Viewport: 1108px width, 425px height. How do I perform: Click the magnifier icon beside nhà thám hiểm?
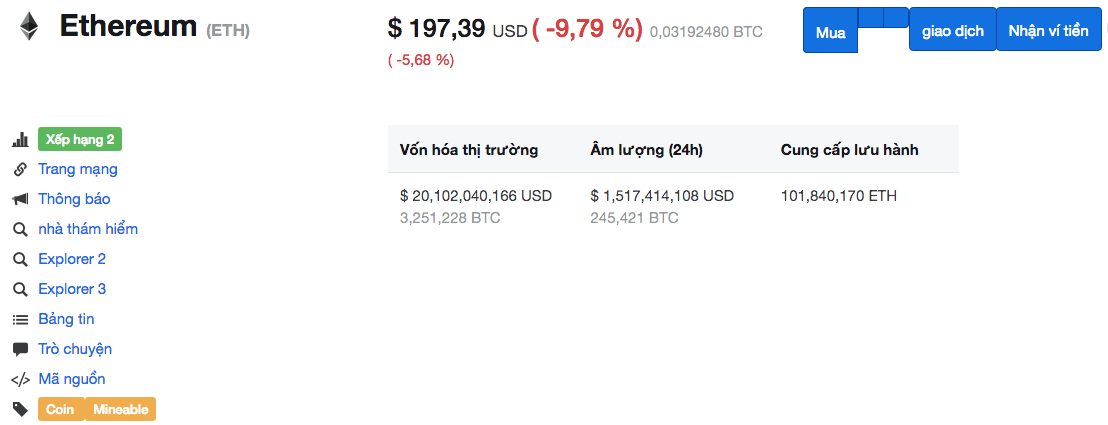pos(20,229)
